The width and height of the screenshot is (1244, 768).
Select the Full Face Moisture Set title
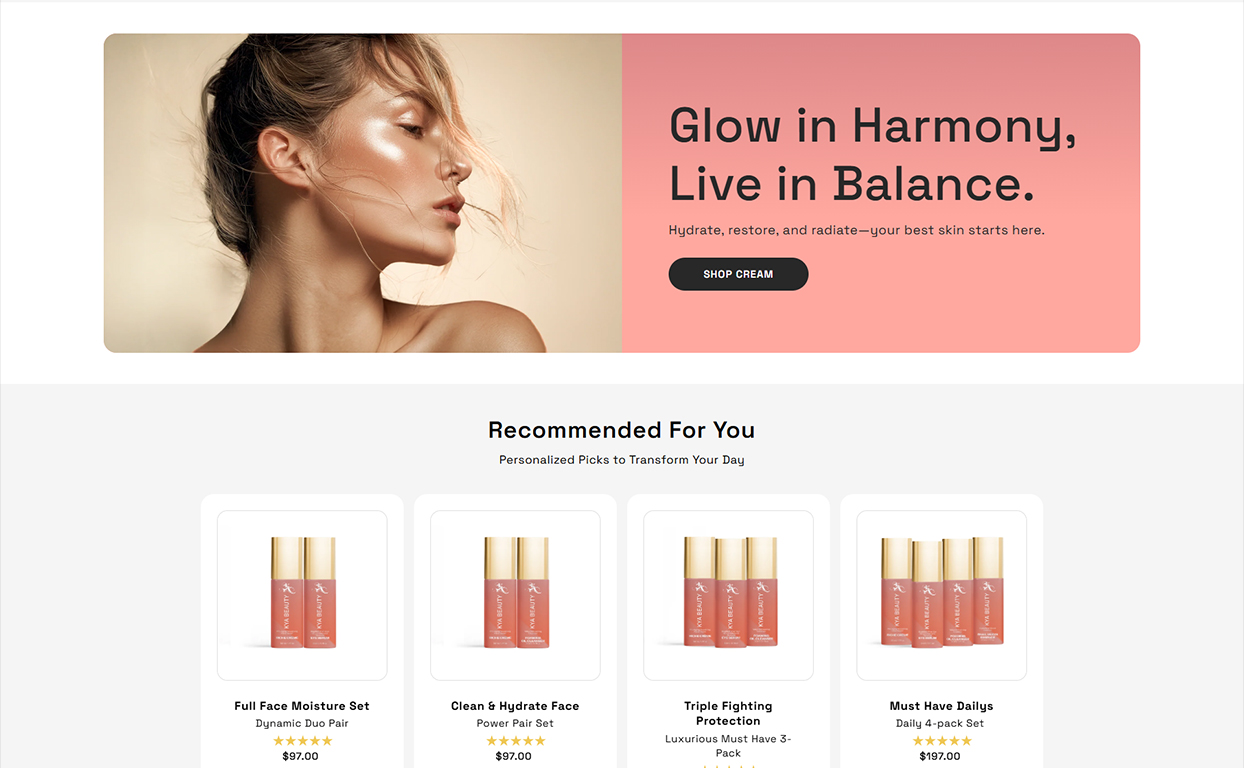coord(302,706)
